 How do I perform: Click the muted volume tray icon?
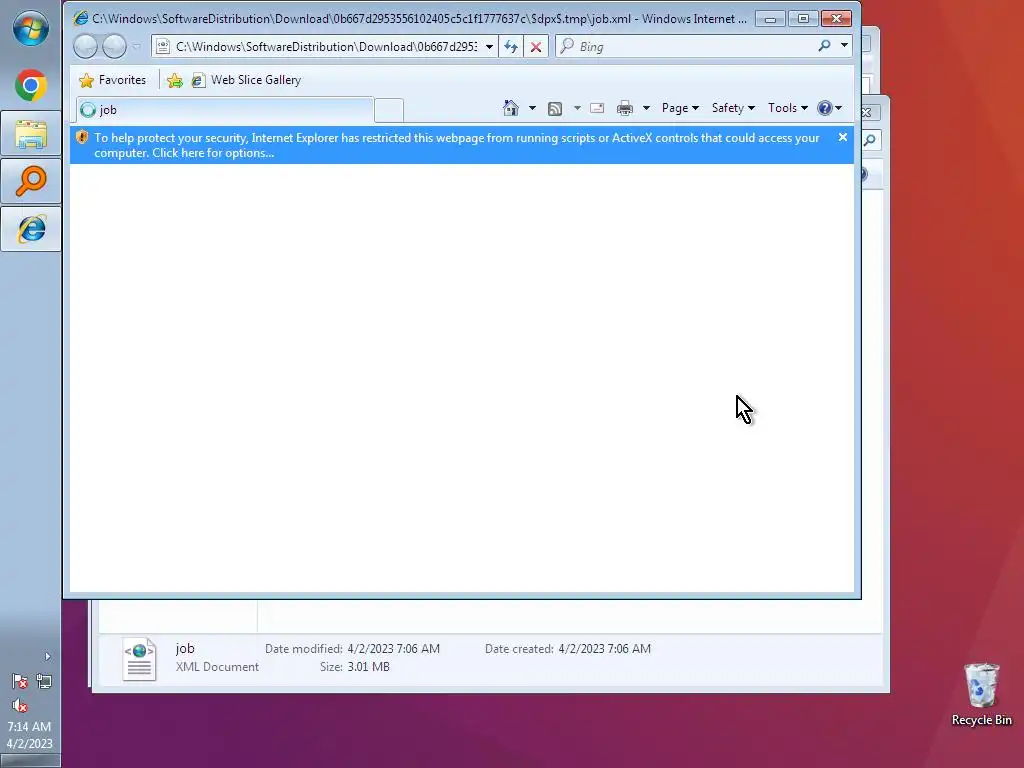20,705
